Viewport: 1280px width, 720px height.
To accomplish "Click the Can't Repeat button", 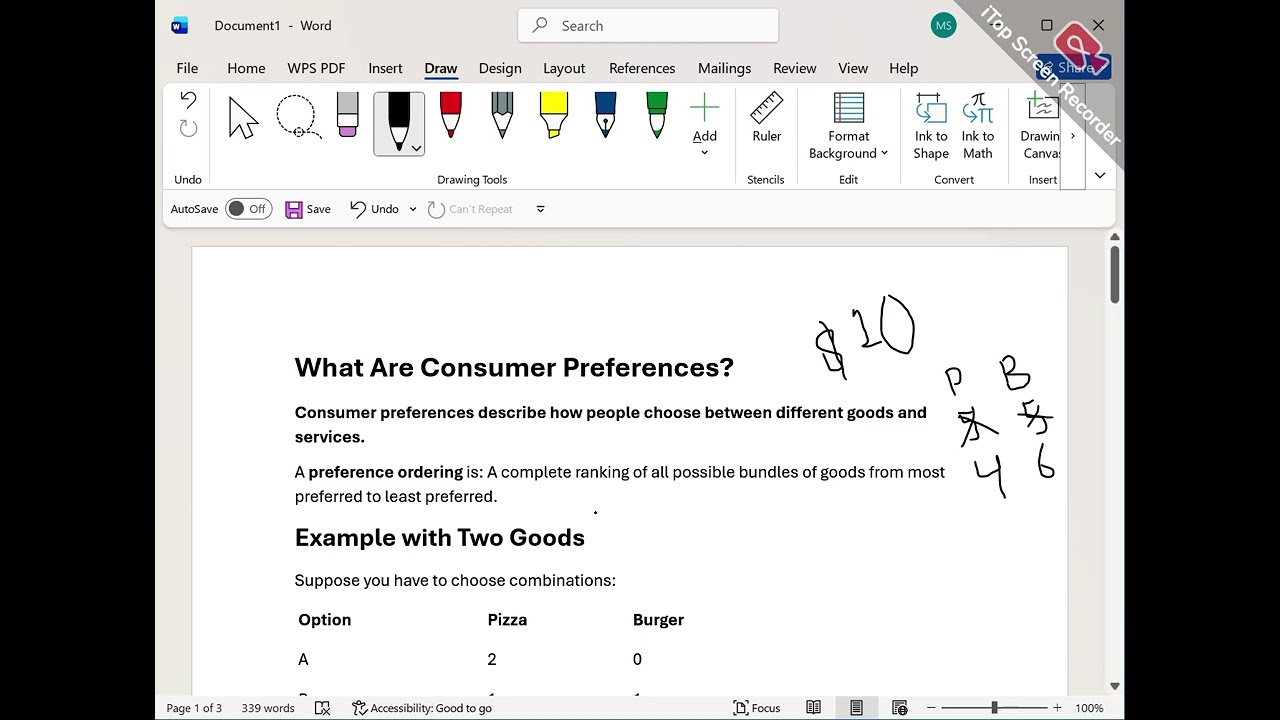I will pos(470,209).
